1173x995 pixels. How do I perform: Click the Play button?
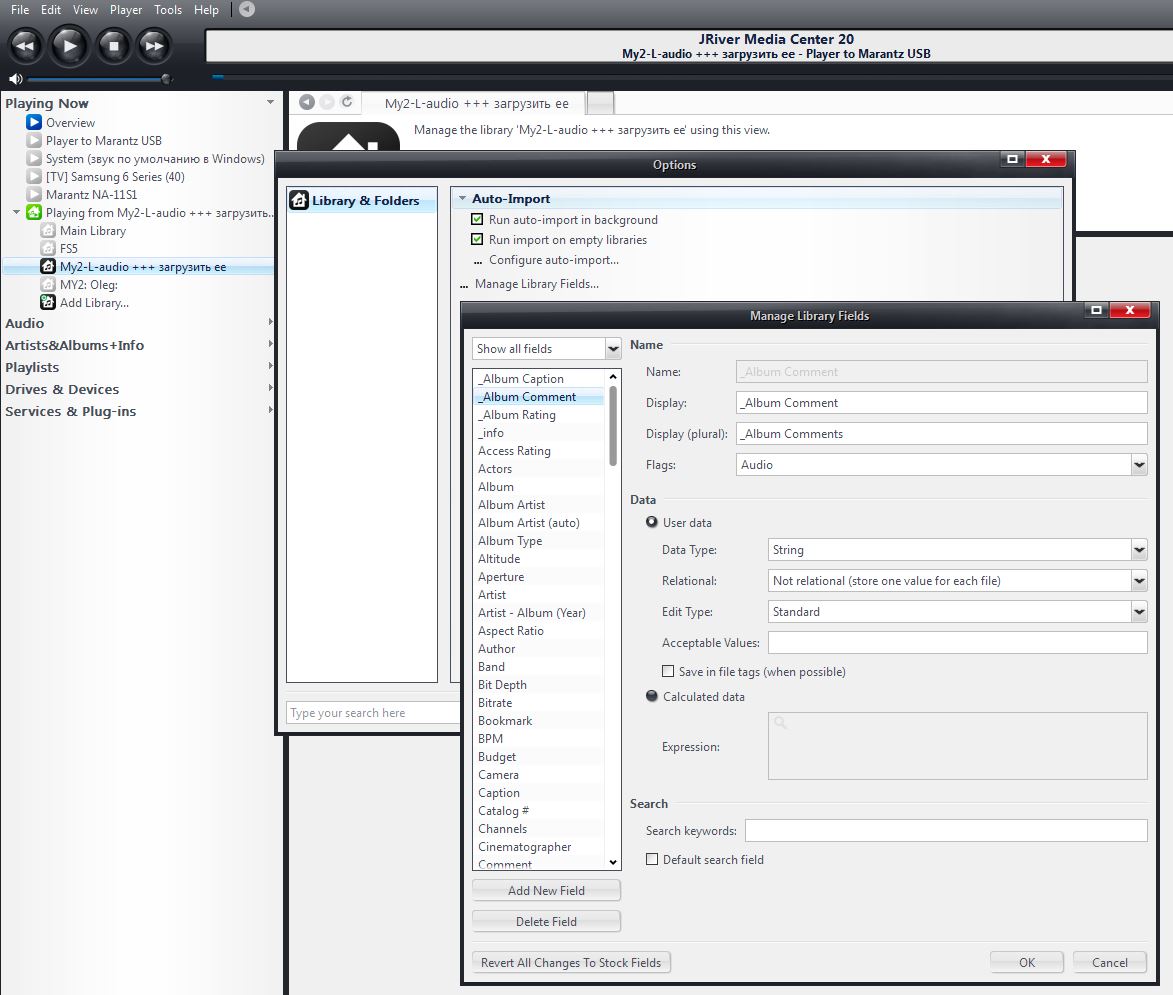pyautogui.click(x=70, y=46)
